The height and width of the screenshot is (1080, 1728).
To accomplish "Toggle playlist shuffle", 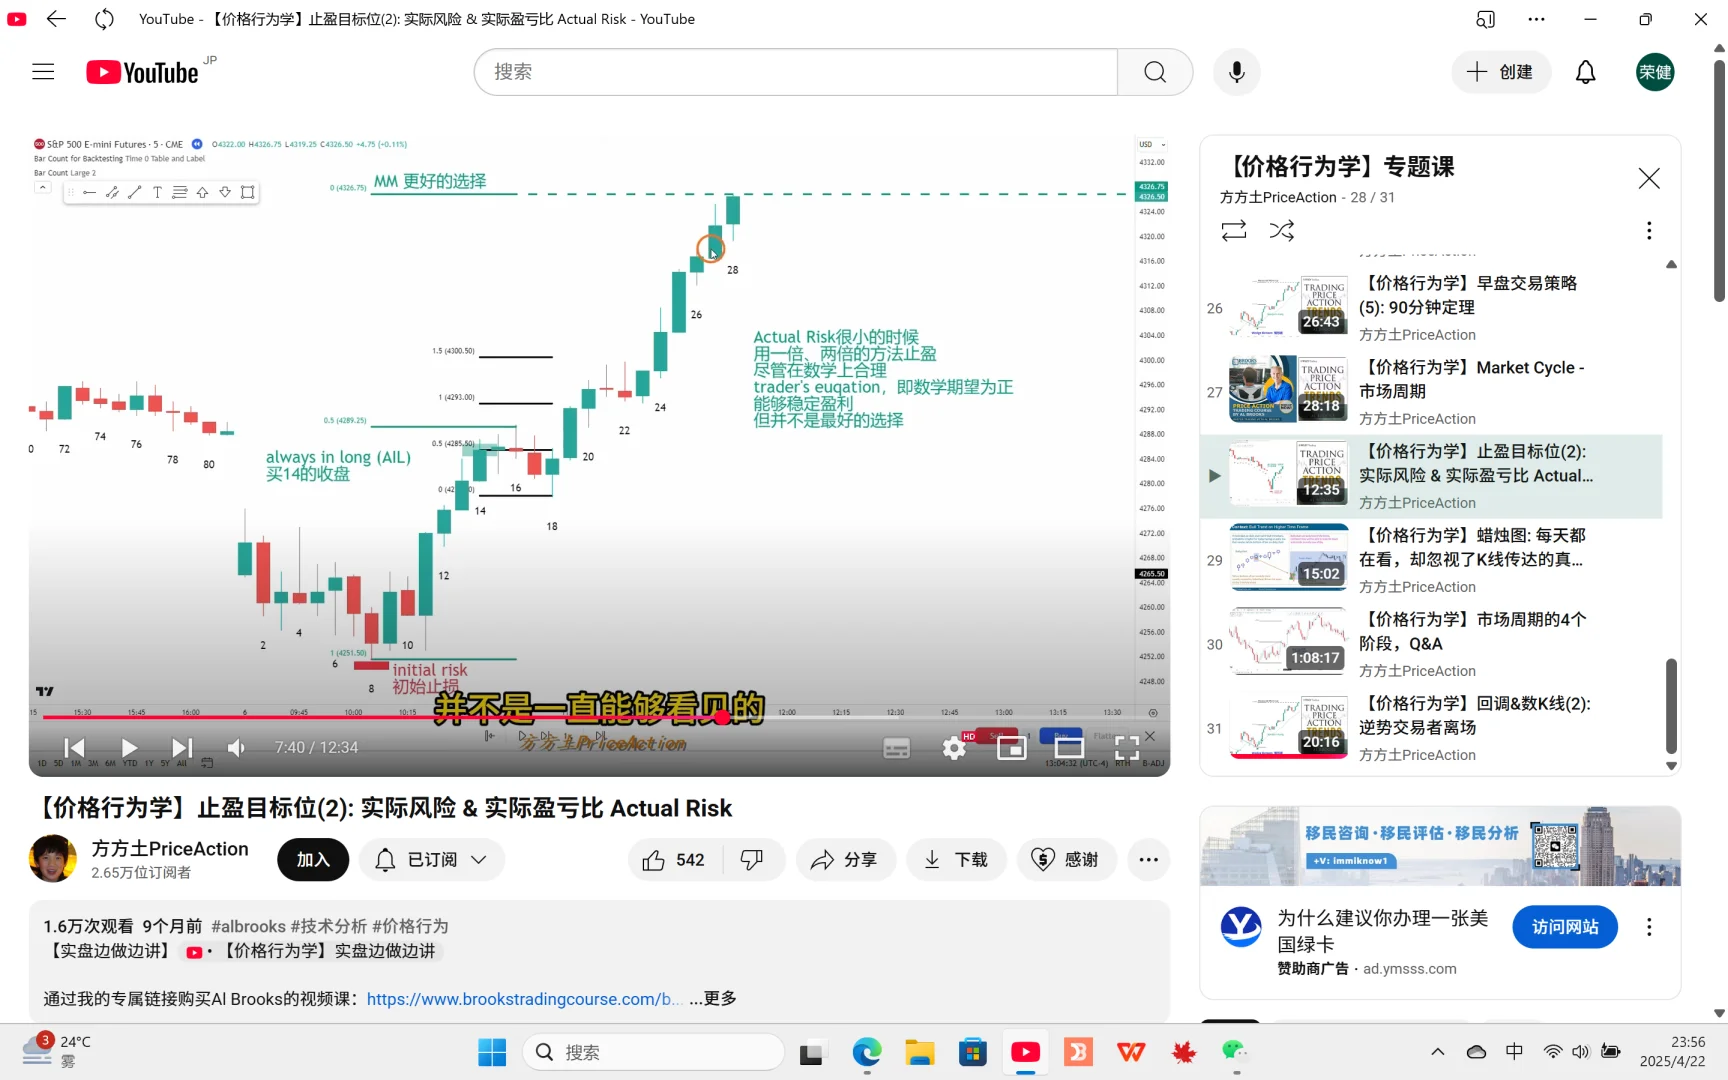I will point(1282,231).
